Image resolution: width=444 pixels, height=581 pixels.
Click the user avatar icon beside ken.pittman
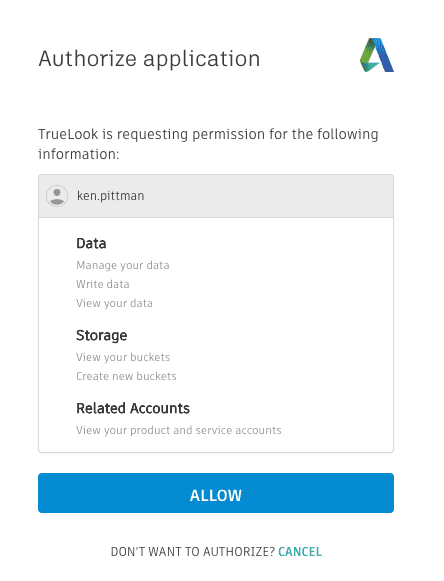tap(57, 196)
